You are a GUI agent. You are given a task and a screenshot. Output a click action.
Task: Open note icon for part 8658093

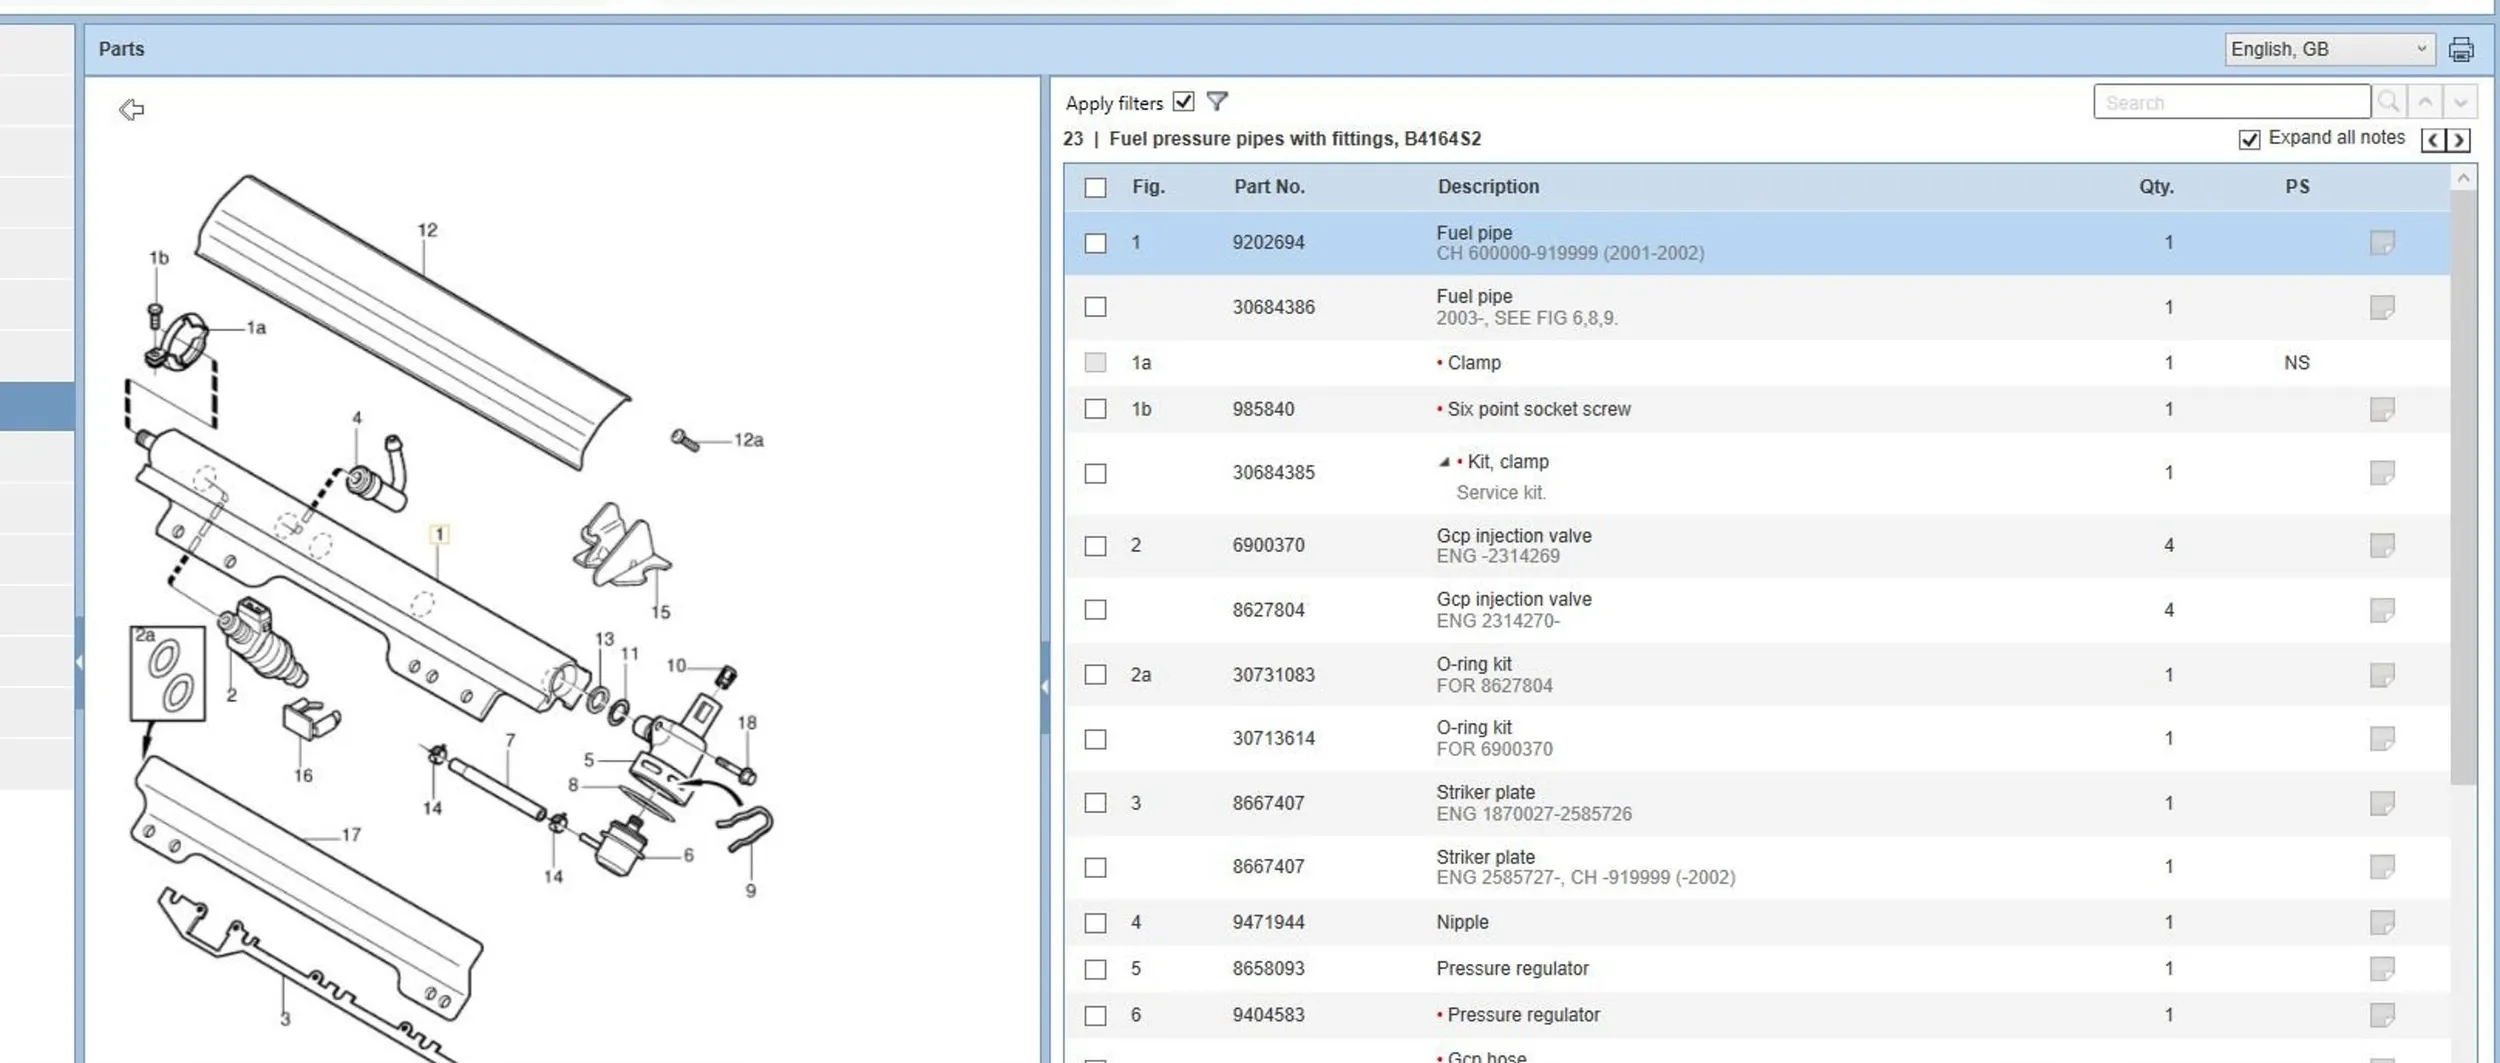[2382, 969]
